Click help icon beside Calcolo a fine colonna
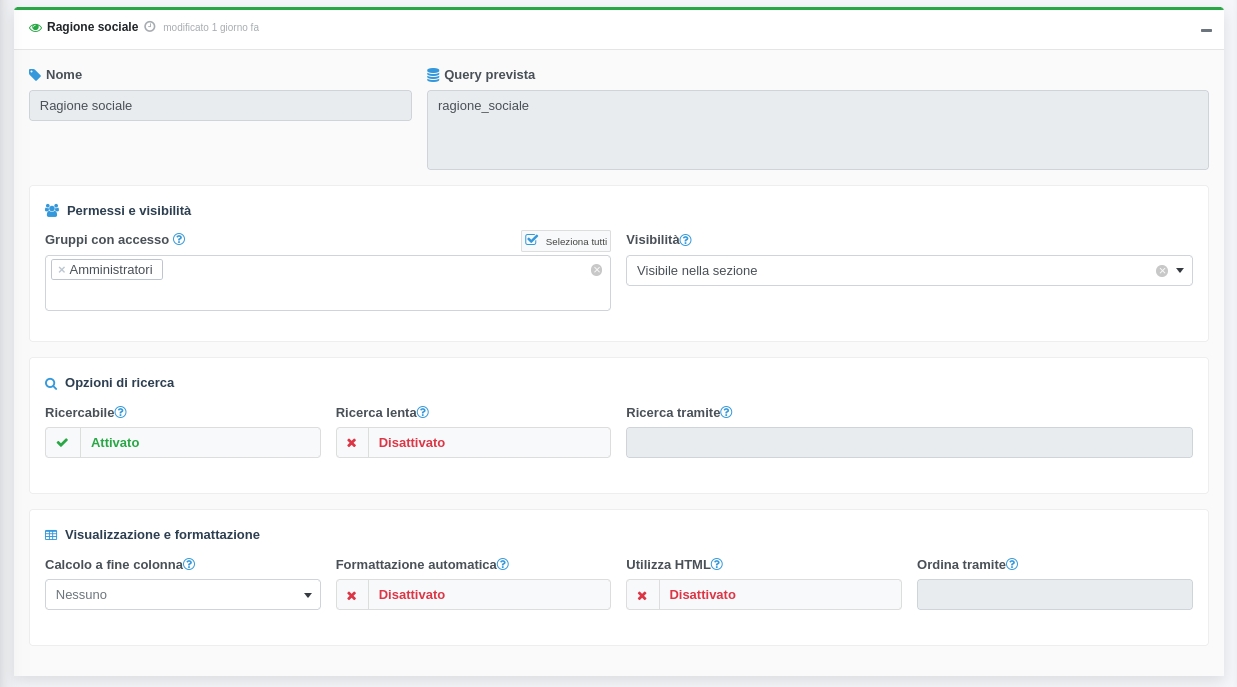The width and height of the screenshot is (1237, 687). click(189, 564)
